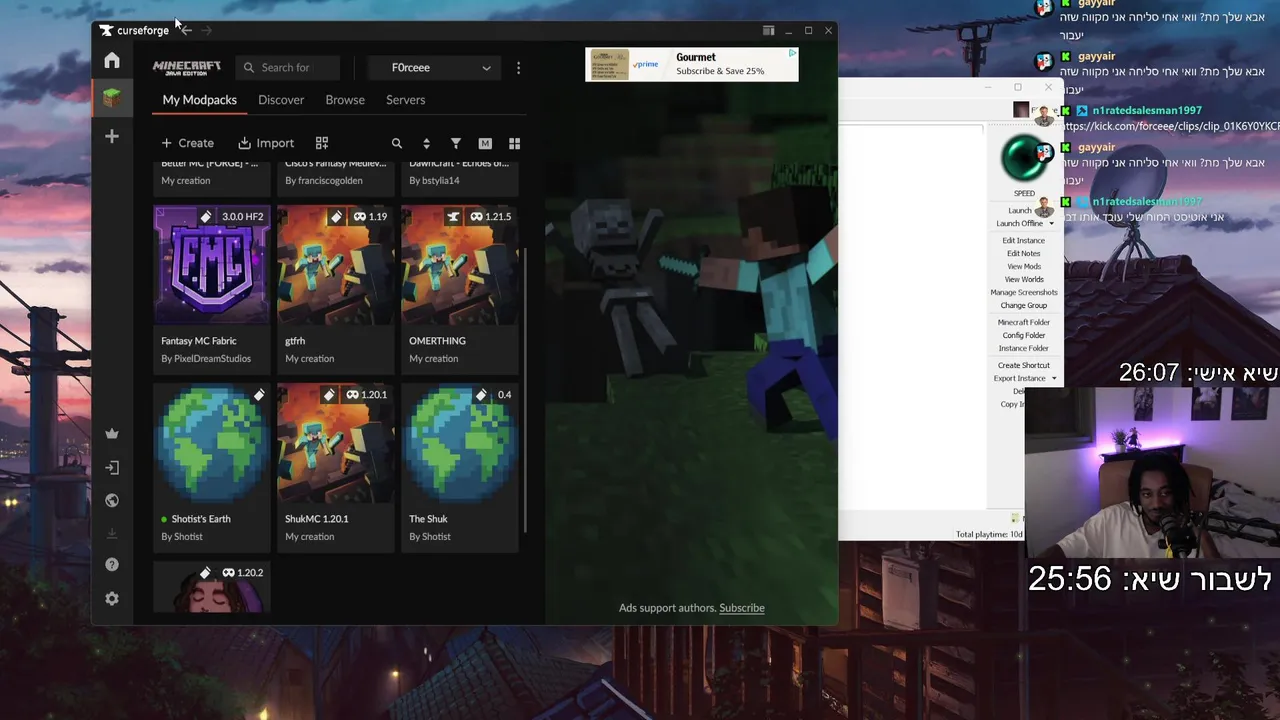Click Launch in the launcher window

1020,210
